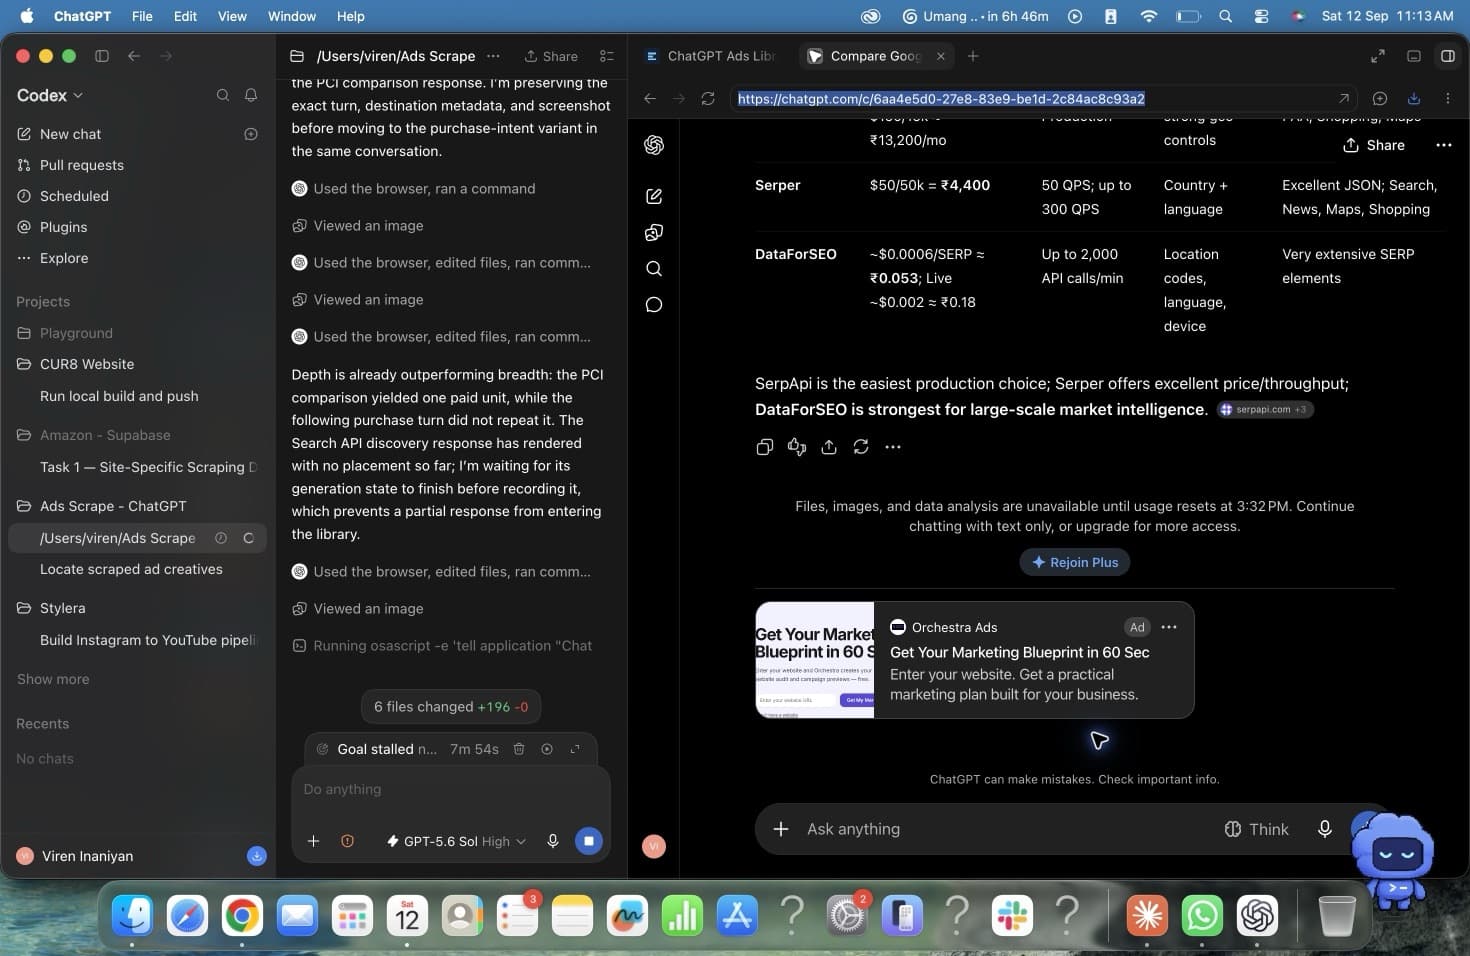Image resolution: width=1470 pixels, height=956 pixels.
Task: Open the 6 files changed summary
Action: pyautogui.click(x=451, y=706)
